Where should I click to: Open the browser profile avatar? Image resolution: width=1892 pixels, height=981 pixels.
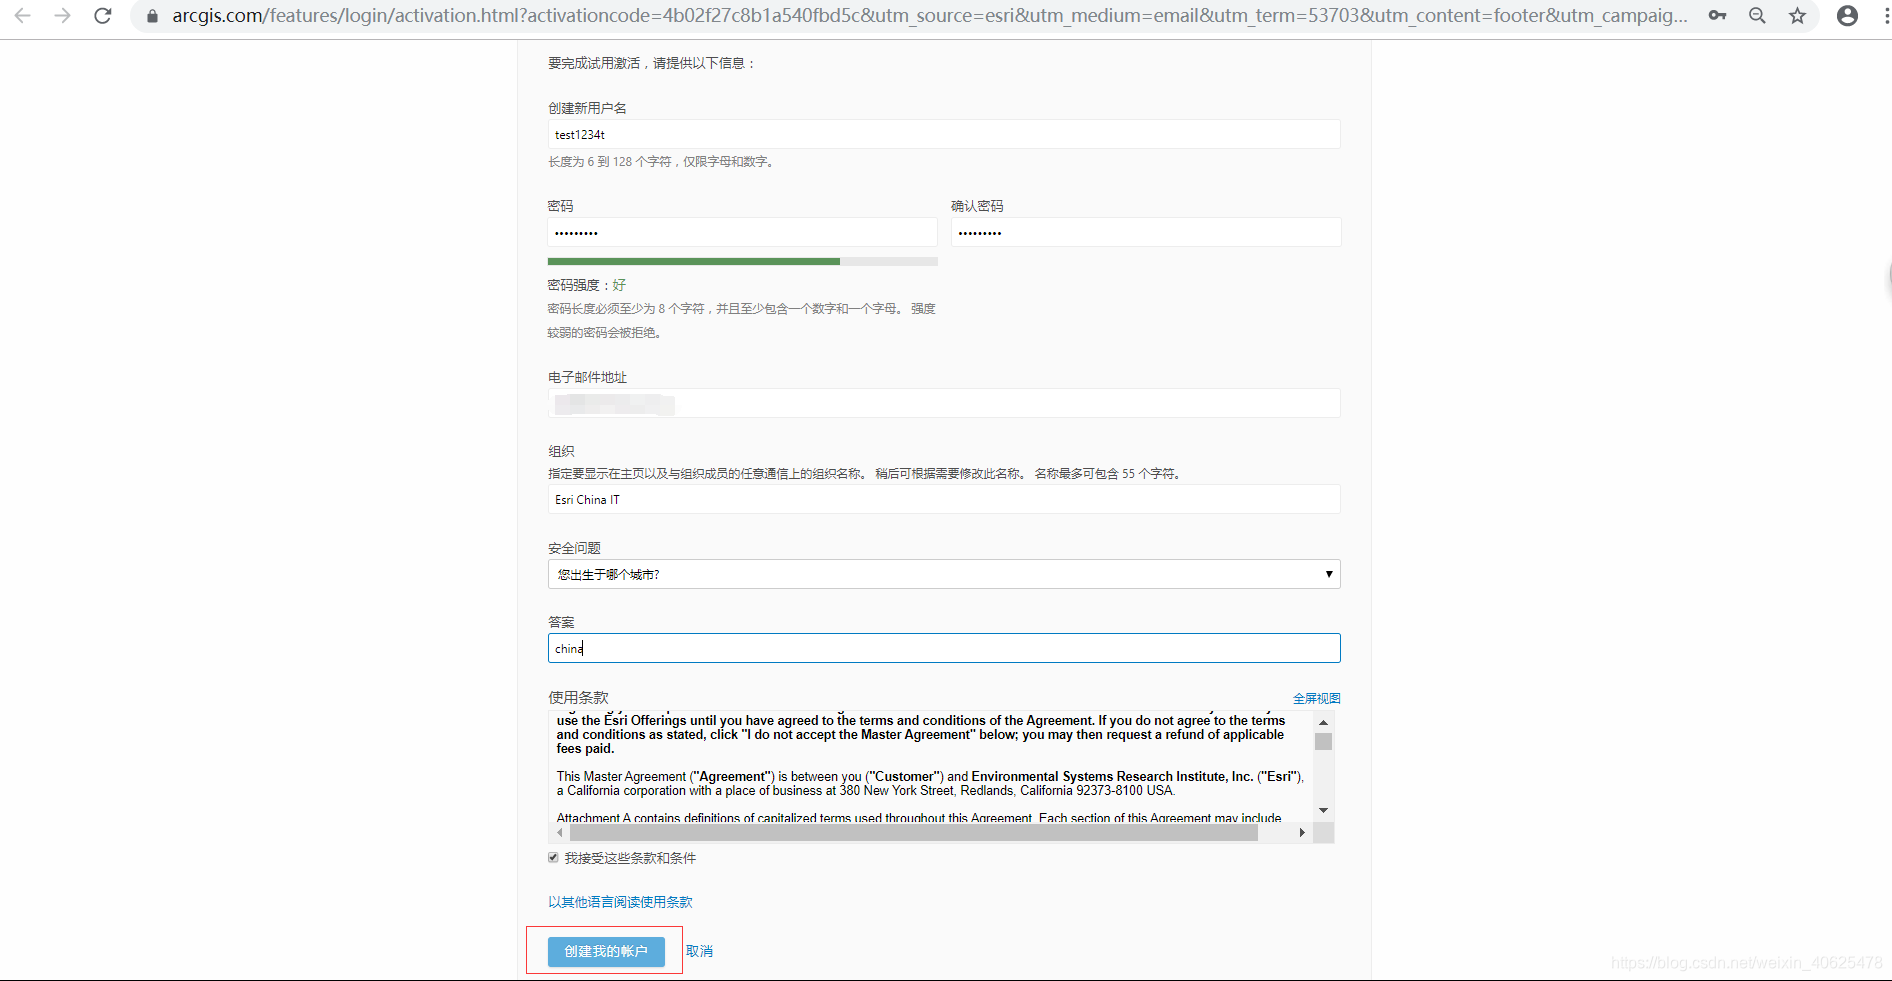click(x=1847, y=16)
